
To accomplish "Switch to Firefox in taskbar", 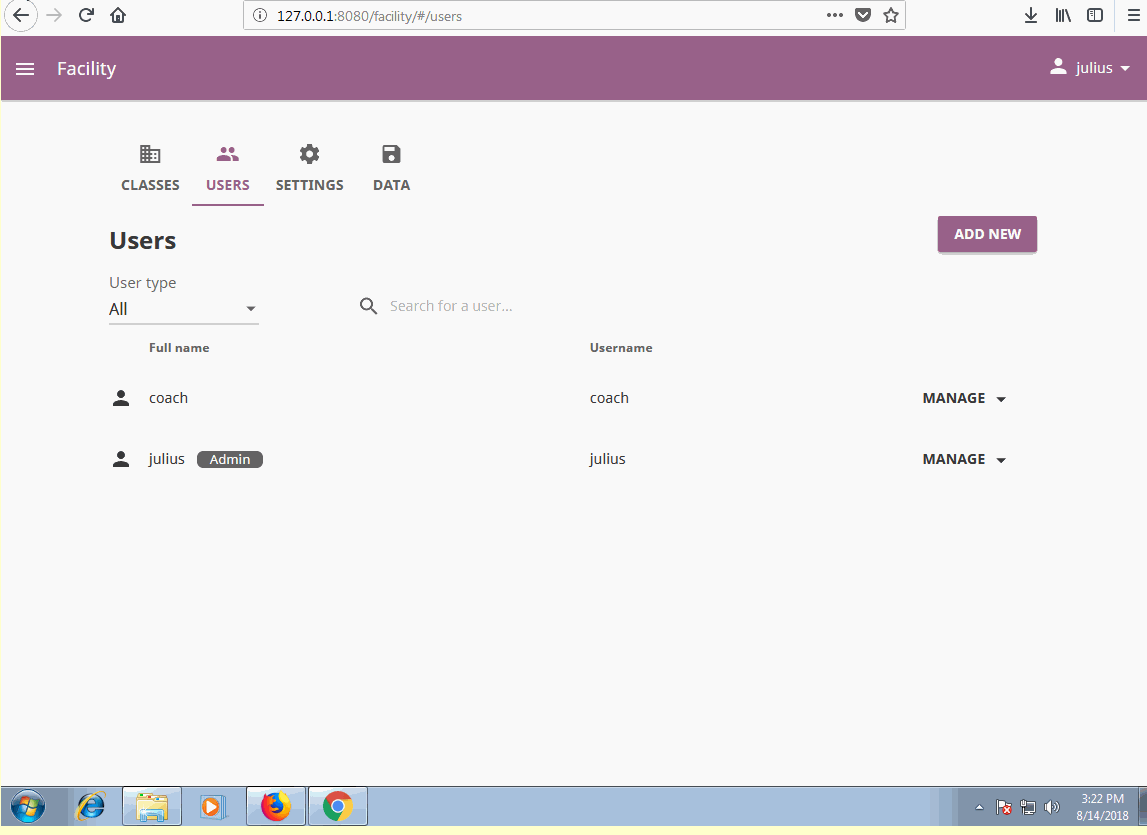I will pyautogui.click(x=276, y=806).
